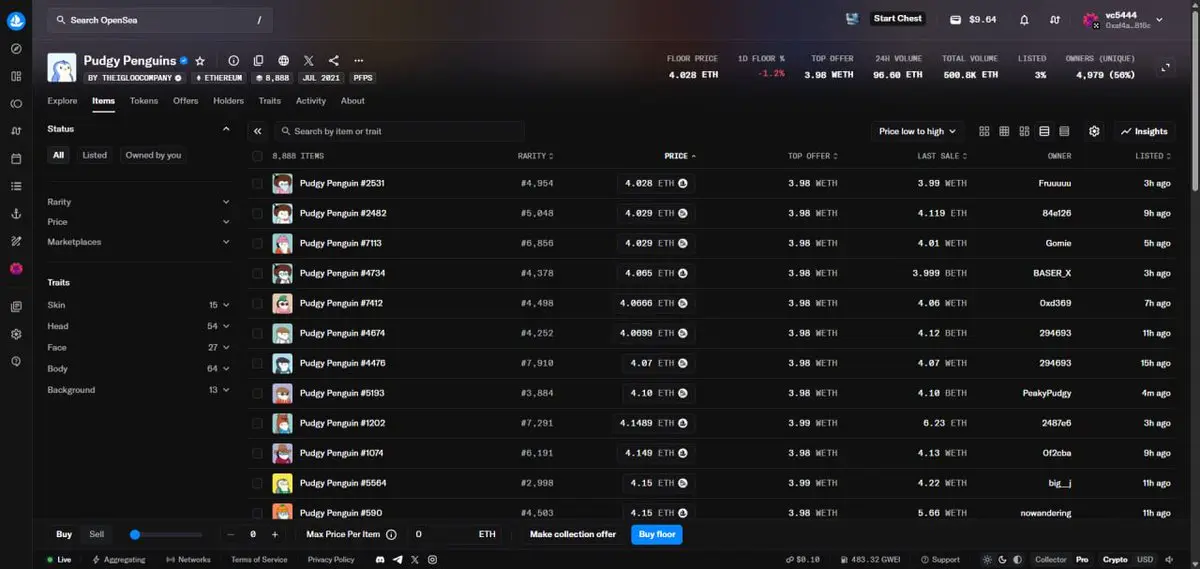Go to the Activity tab

tap(311, 101)
